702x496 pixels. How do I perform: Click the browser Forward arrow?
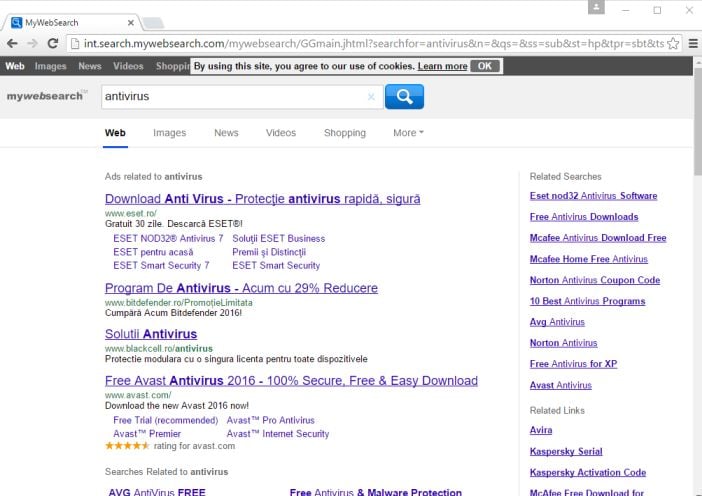(32, 43)
